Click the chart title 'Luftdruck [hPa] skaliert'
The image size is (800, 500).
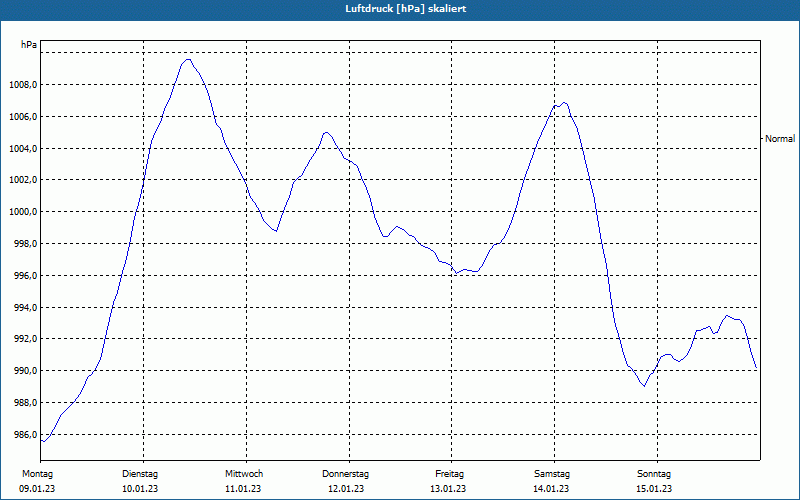[x=406, y=9]
